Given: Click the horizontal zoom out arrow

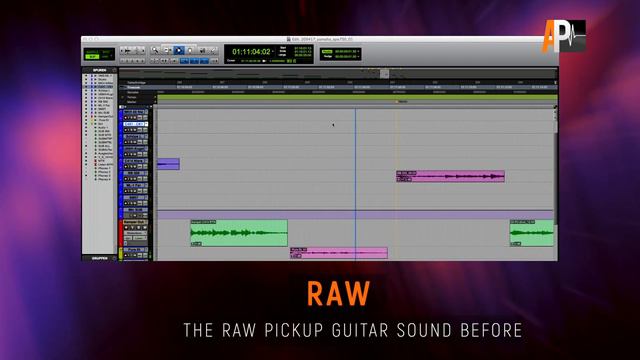Looking at the screenshot, I should tap(123, 51).
